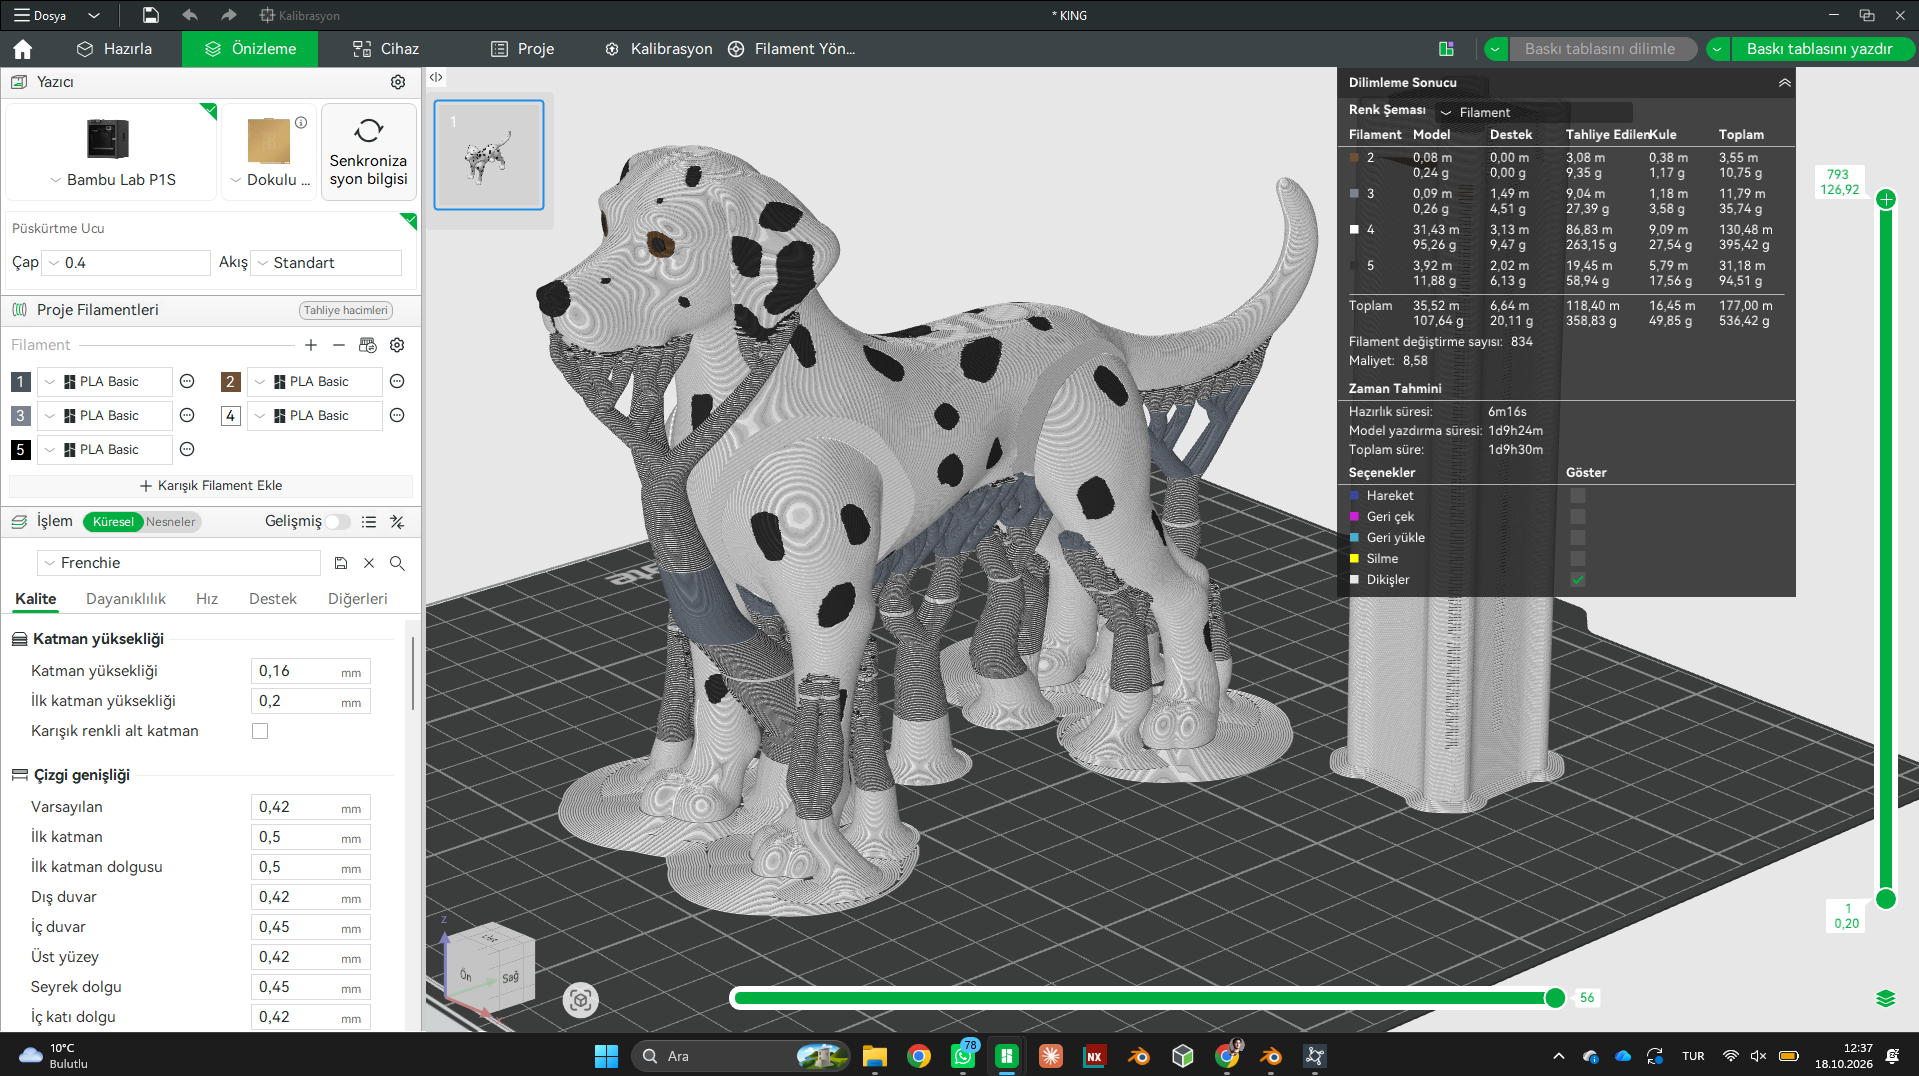Edit filament 1 options icon
This screenshot has height=1076, width=1919.
click(187, 381)
